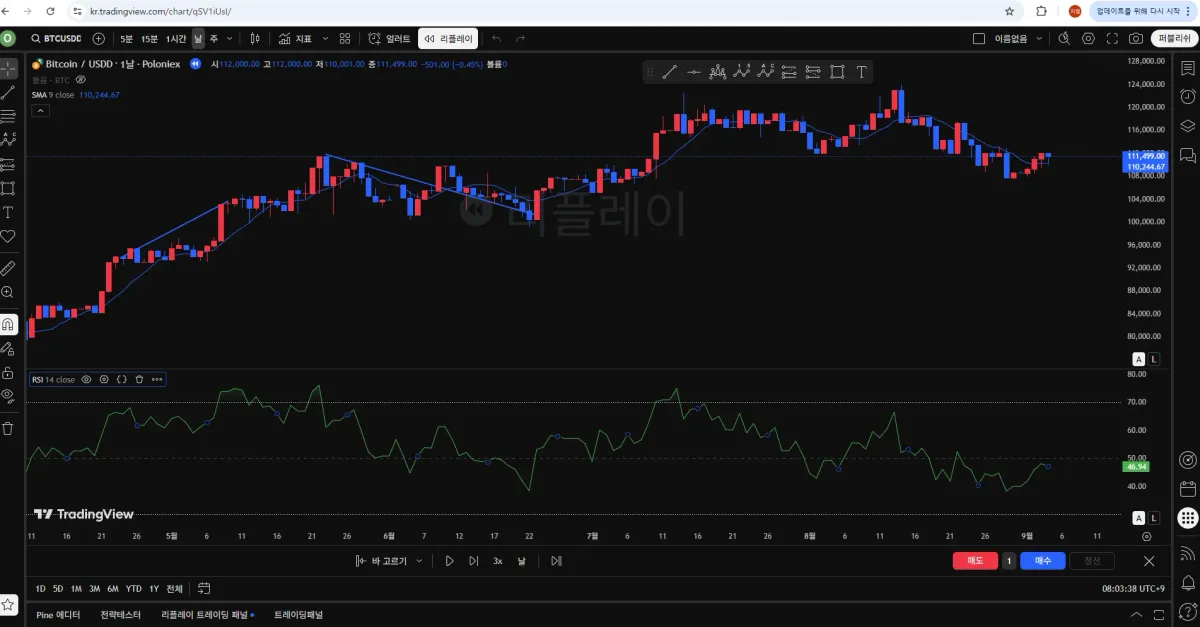1200x627 pixels.
Task: Open RSI indicator settings gear
Action: pyautogui.click(x=104, y=380)
